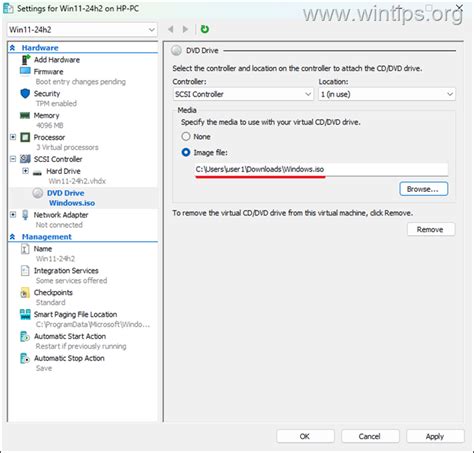Collapse the Hardware section
474x453 pixels.
12,48
